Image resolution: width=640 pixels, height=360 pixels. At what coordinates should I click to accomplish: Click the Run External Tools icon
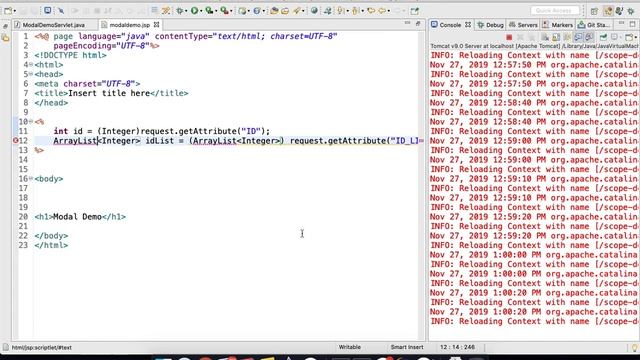224,11
